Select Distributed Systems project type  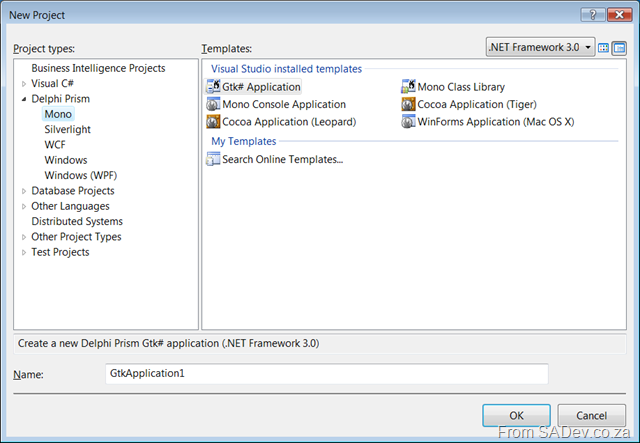pyautogui.click(x=77, y=221)
